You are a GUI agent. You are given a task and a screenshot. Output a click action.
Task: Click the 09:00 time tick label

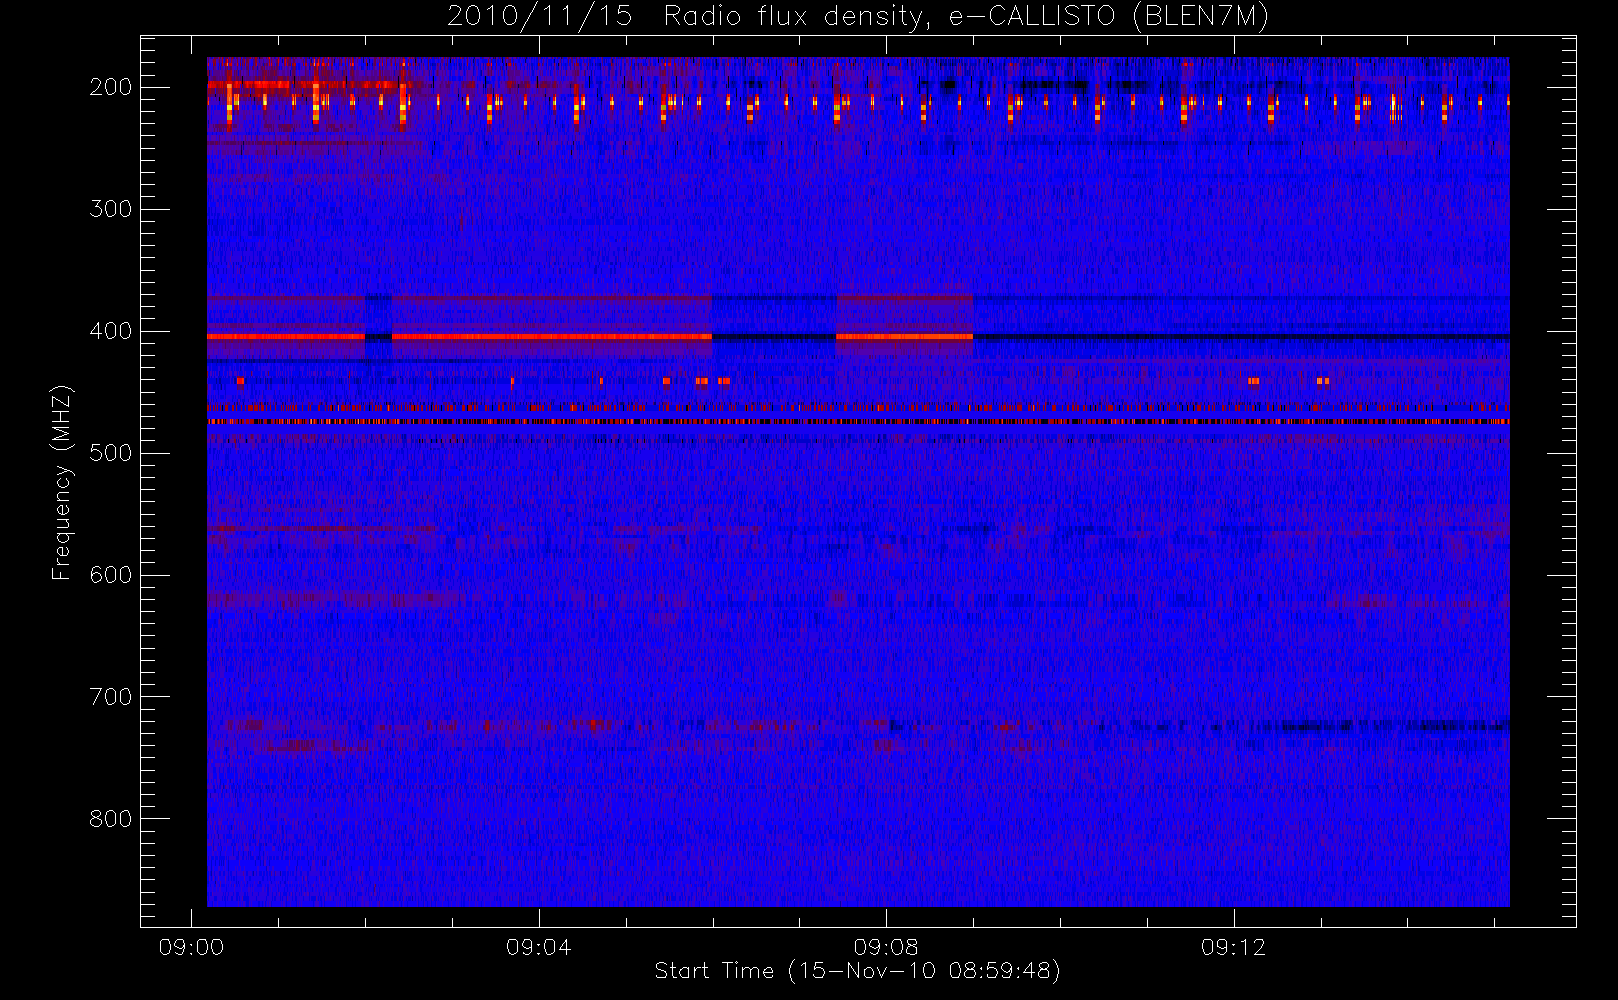pyautogui.click(x=191, y=947)
